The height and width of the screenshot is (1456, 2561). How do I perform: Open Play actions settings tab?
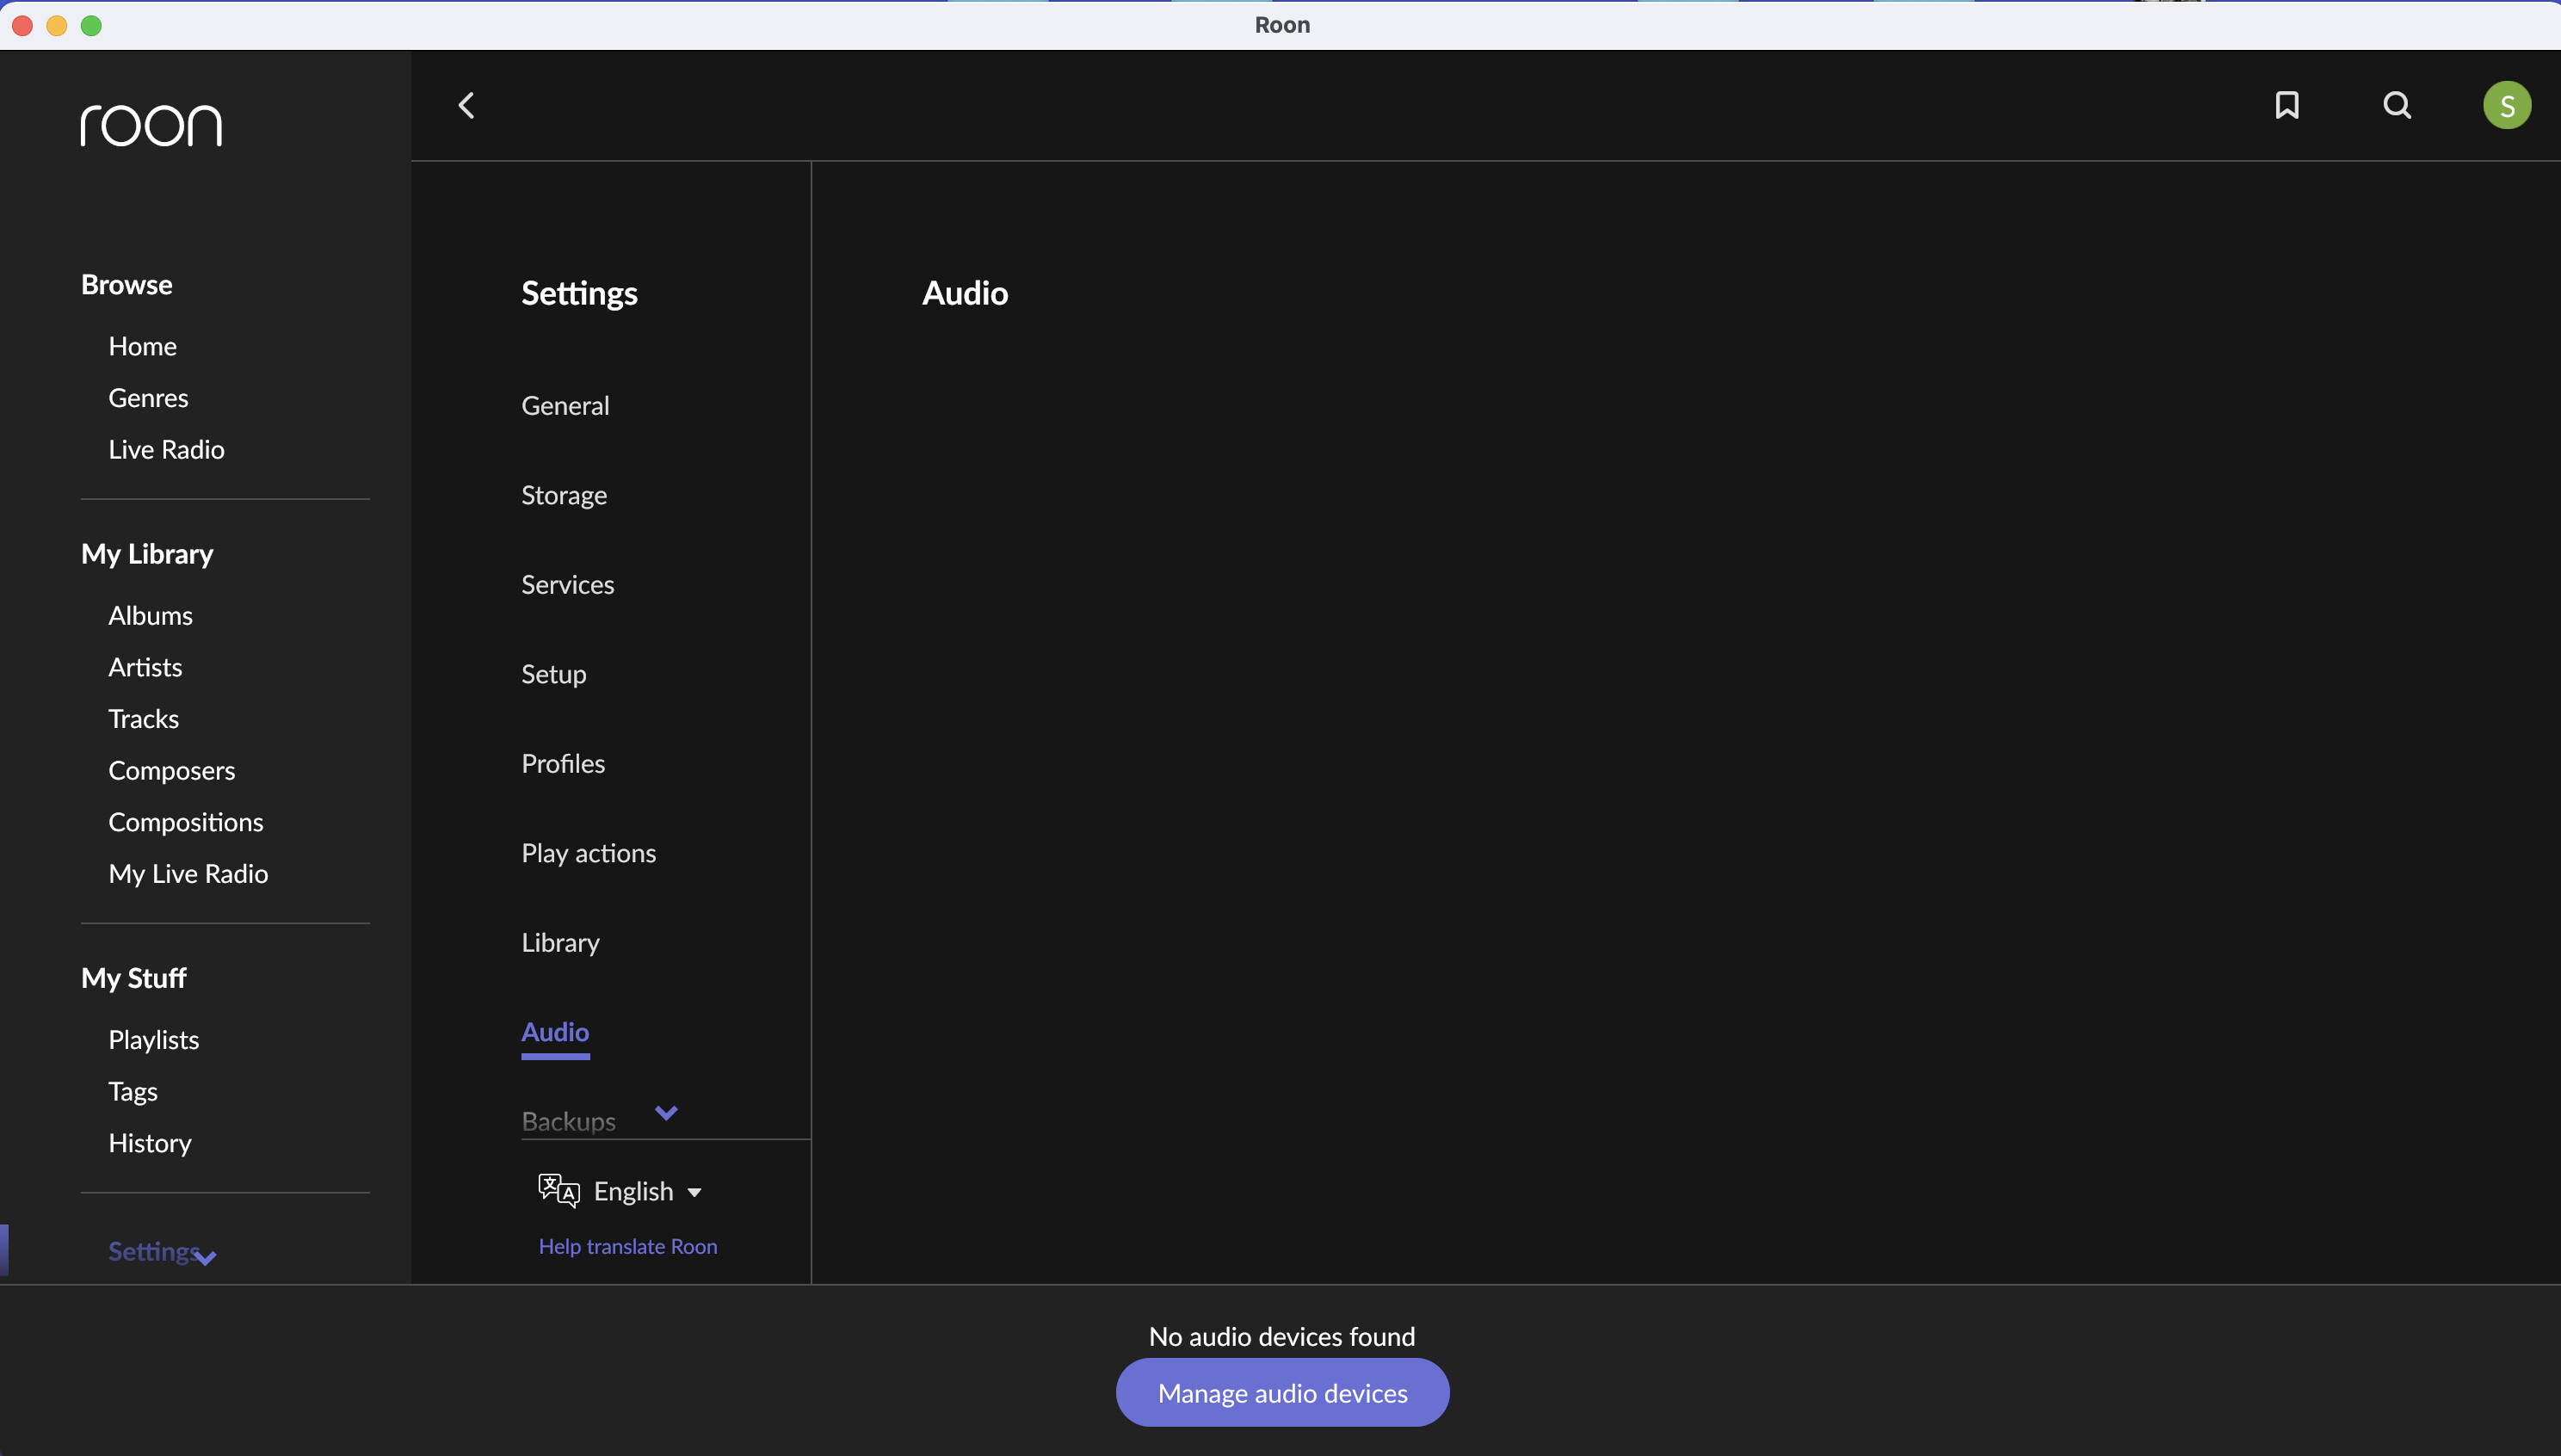[588, 853]
